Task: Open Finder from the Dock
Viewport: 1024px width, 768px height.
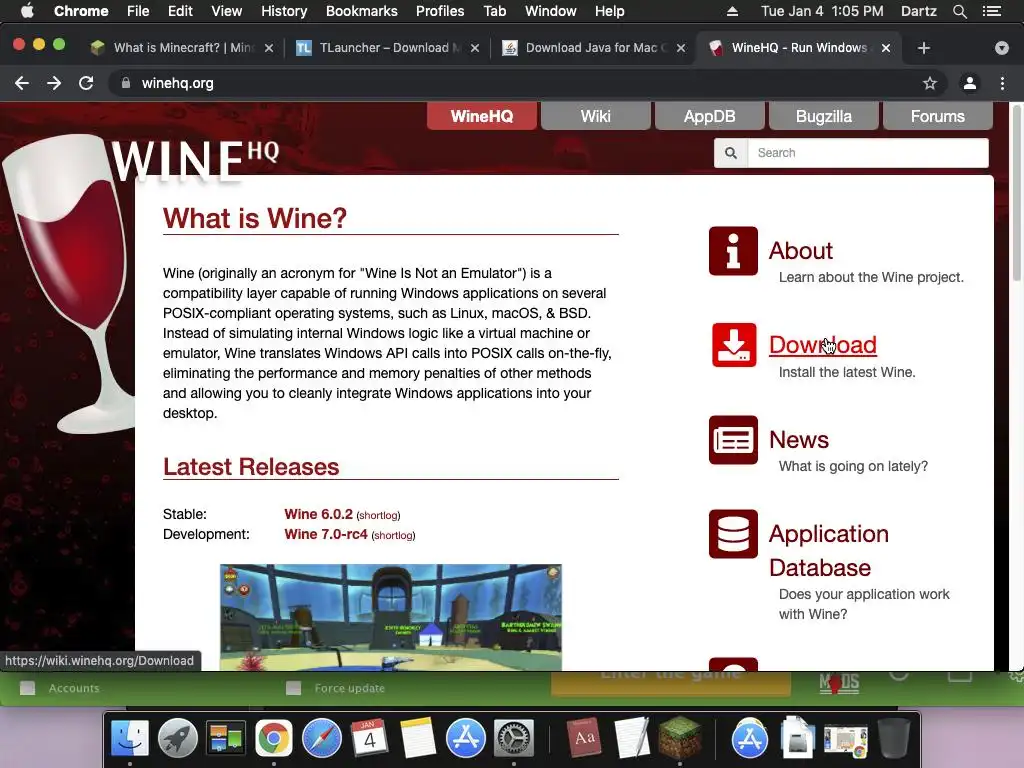Action: pyautogui.click(x=130, y=739)
